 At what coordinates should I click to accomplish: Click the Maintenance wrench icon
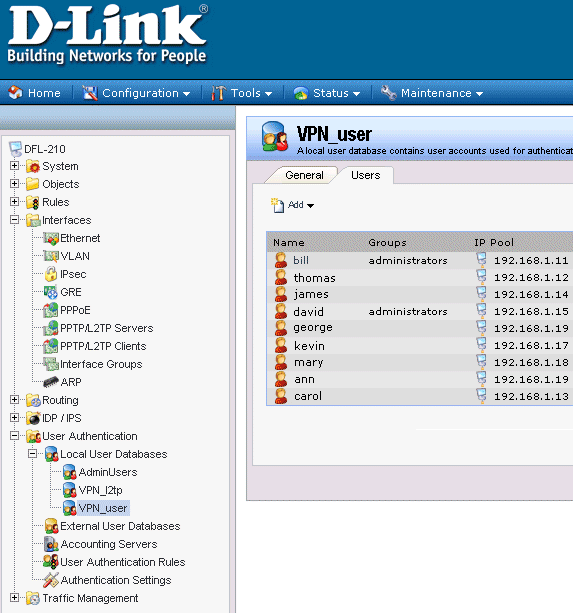click(x=389, y=93)
